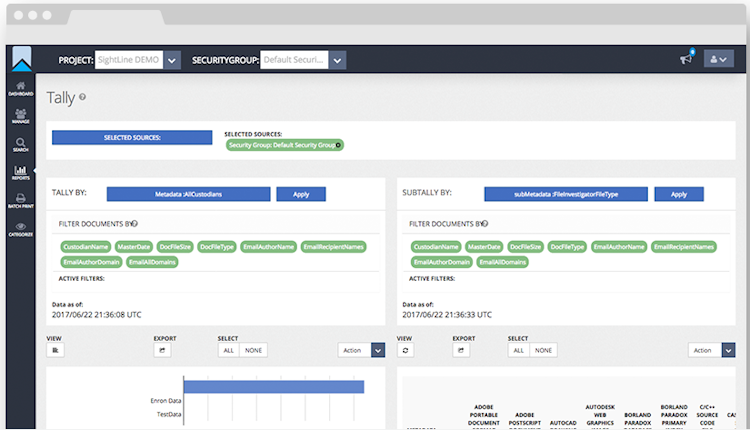Select DocFileSize filter in Tally panel

(175, 247)
